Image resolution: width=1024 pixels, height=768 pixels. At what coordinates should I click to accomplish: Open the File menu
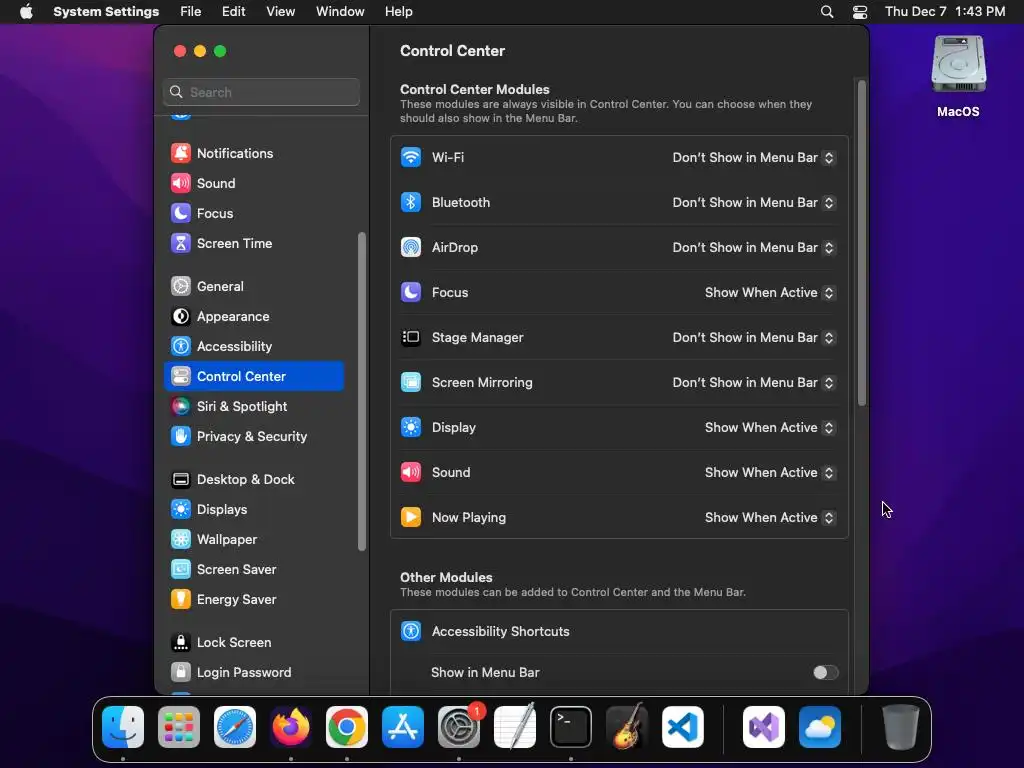coord(191,12)
